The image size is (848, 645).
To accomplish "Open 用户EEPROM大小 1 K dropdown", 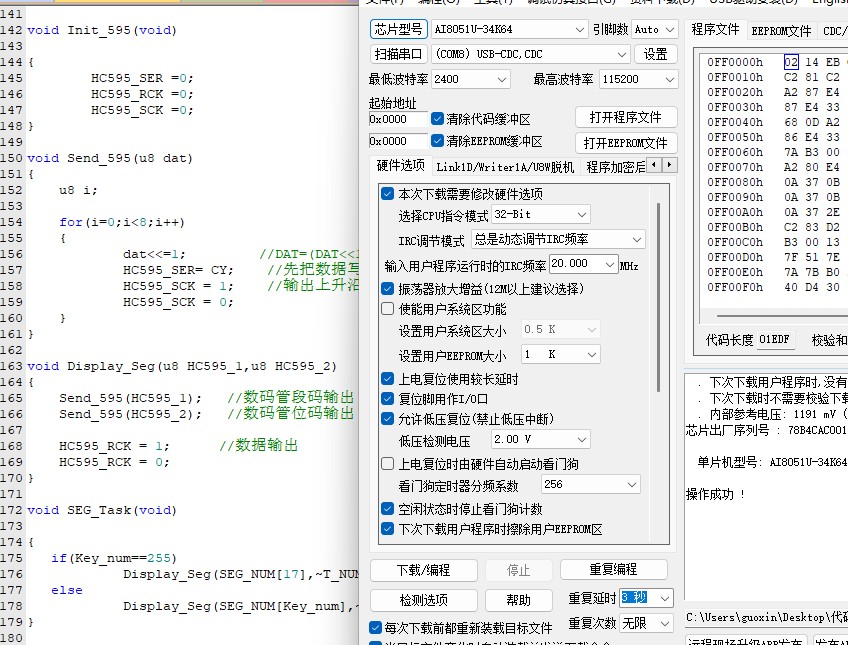I will click(560, 354).
